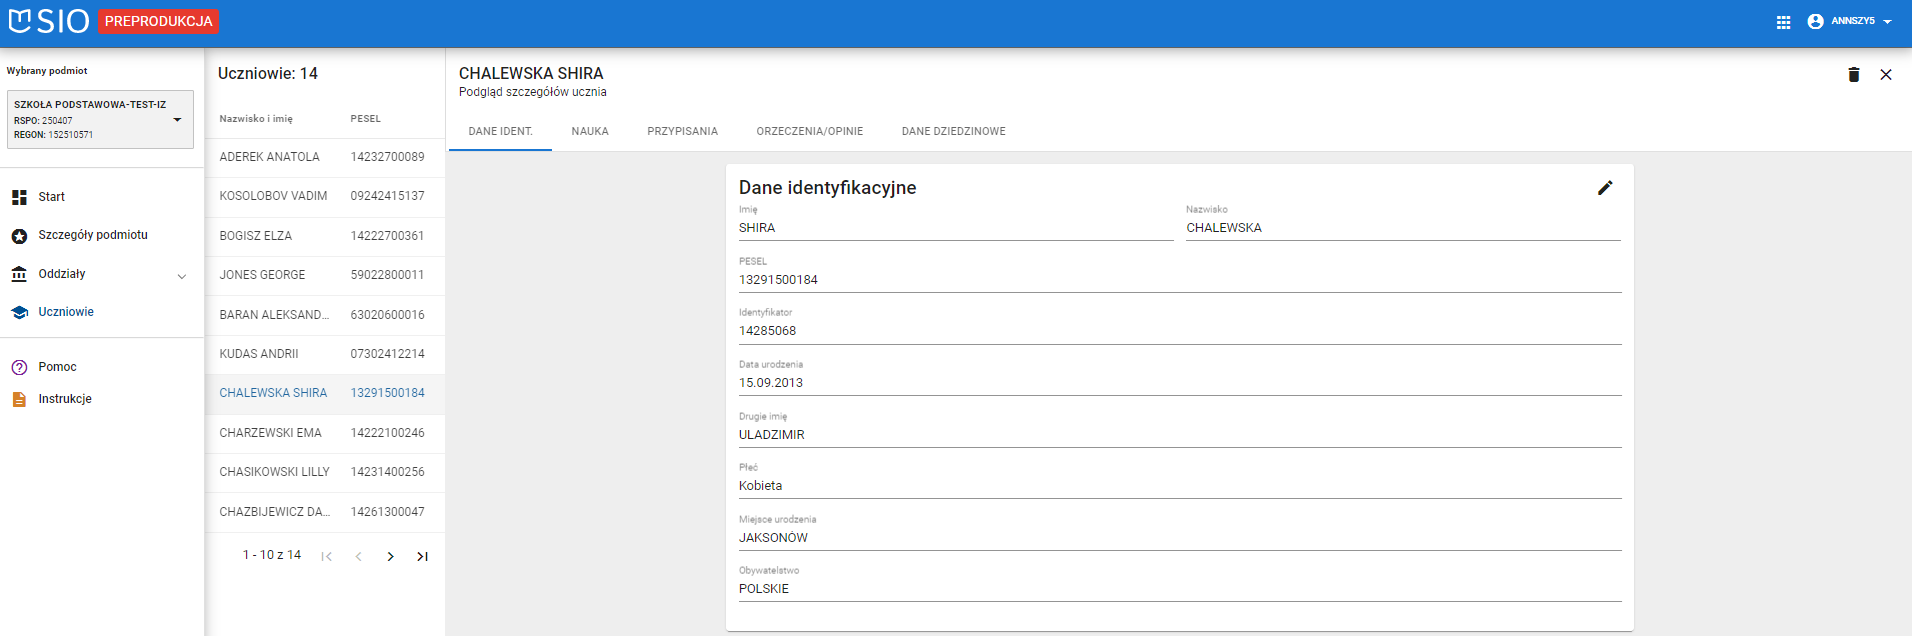The width and height of the screenshot is (1912, 636).
Task: Open Szczegóły podmiotu in sidebar
Action: [93, 235]
